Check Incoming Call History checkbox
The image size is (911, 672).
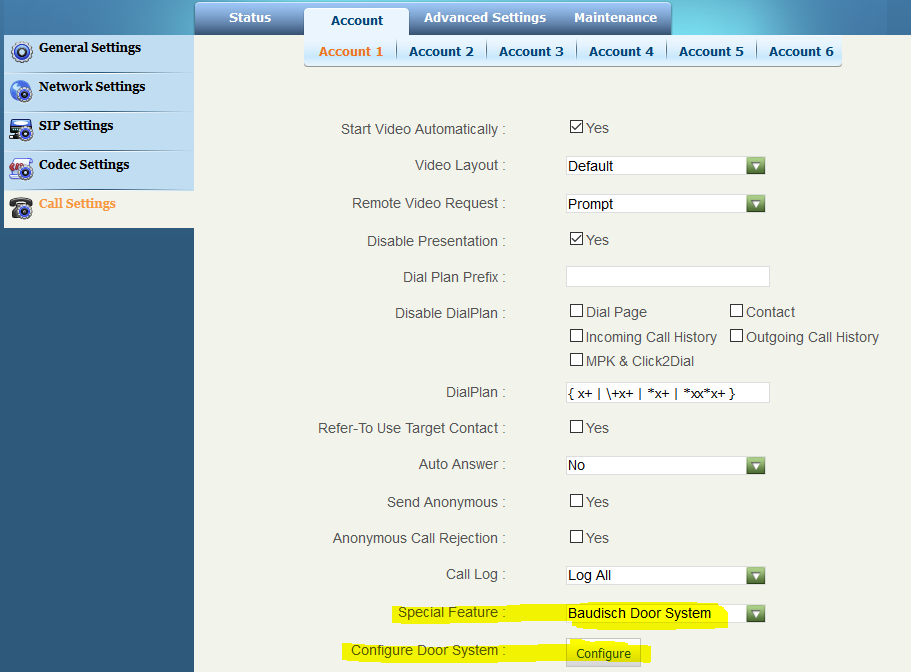coord(576,336)
